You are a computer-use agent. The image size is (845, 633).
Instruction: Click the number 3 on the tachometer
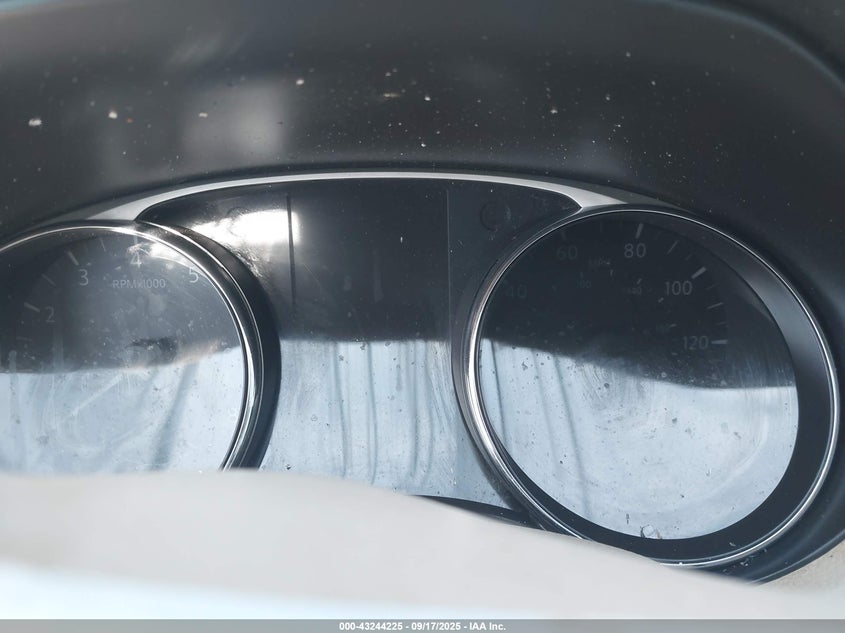click(83, 277)
